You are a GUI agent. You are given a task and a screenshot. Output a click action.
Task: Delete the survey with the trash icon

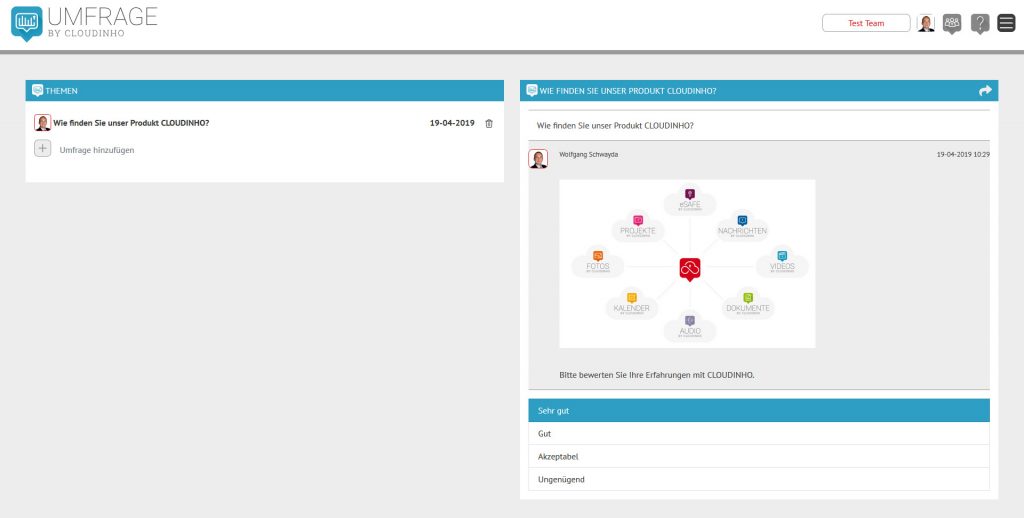(x=489, y=123)
